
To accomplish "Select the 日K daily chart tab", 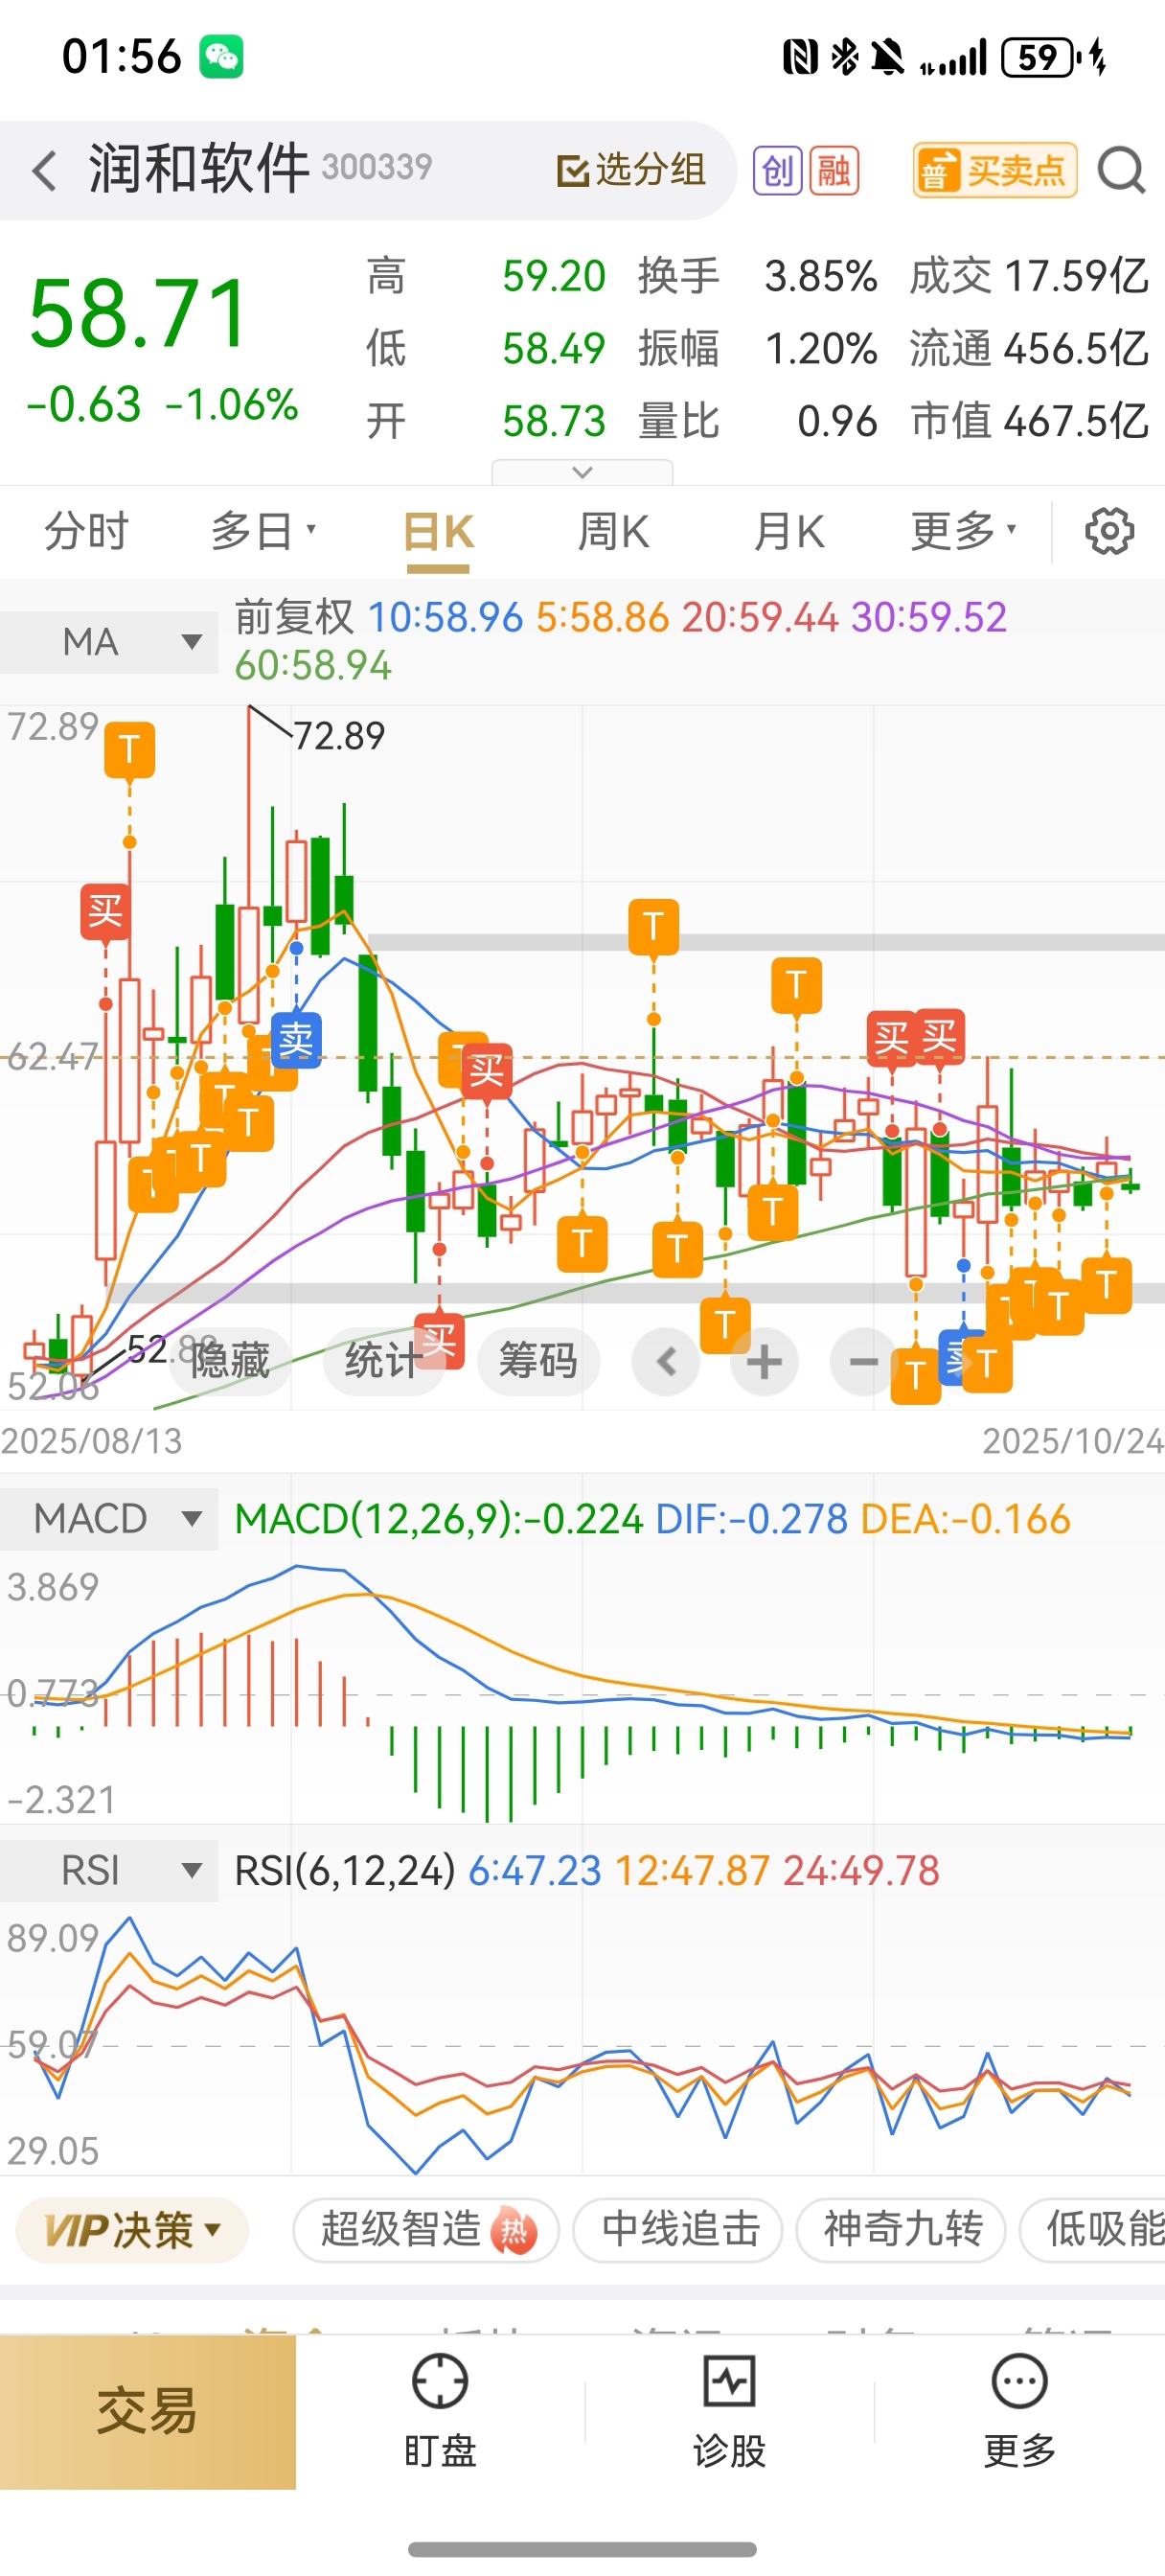I will [438, 533].
